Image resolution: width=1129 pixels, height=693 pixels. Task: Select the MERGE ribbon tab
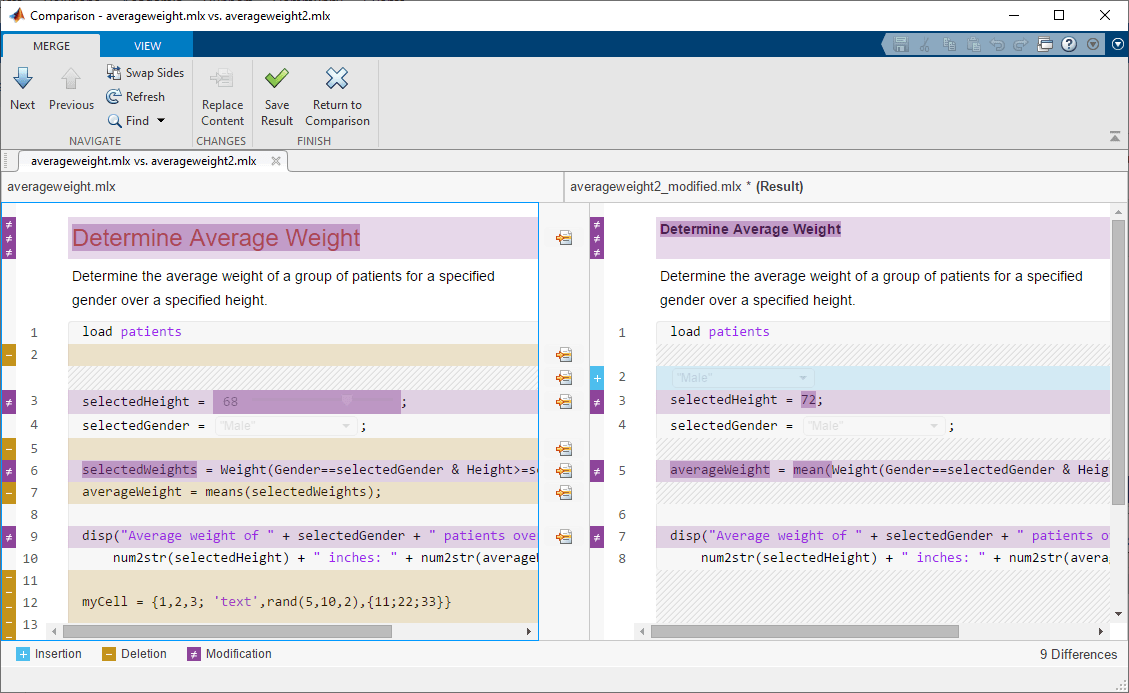pos(51,46)
